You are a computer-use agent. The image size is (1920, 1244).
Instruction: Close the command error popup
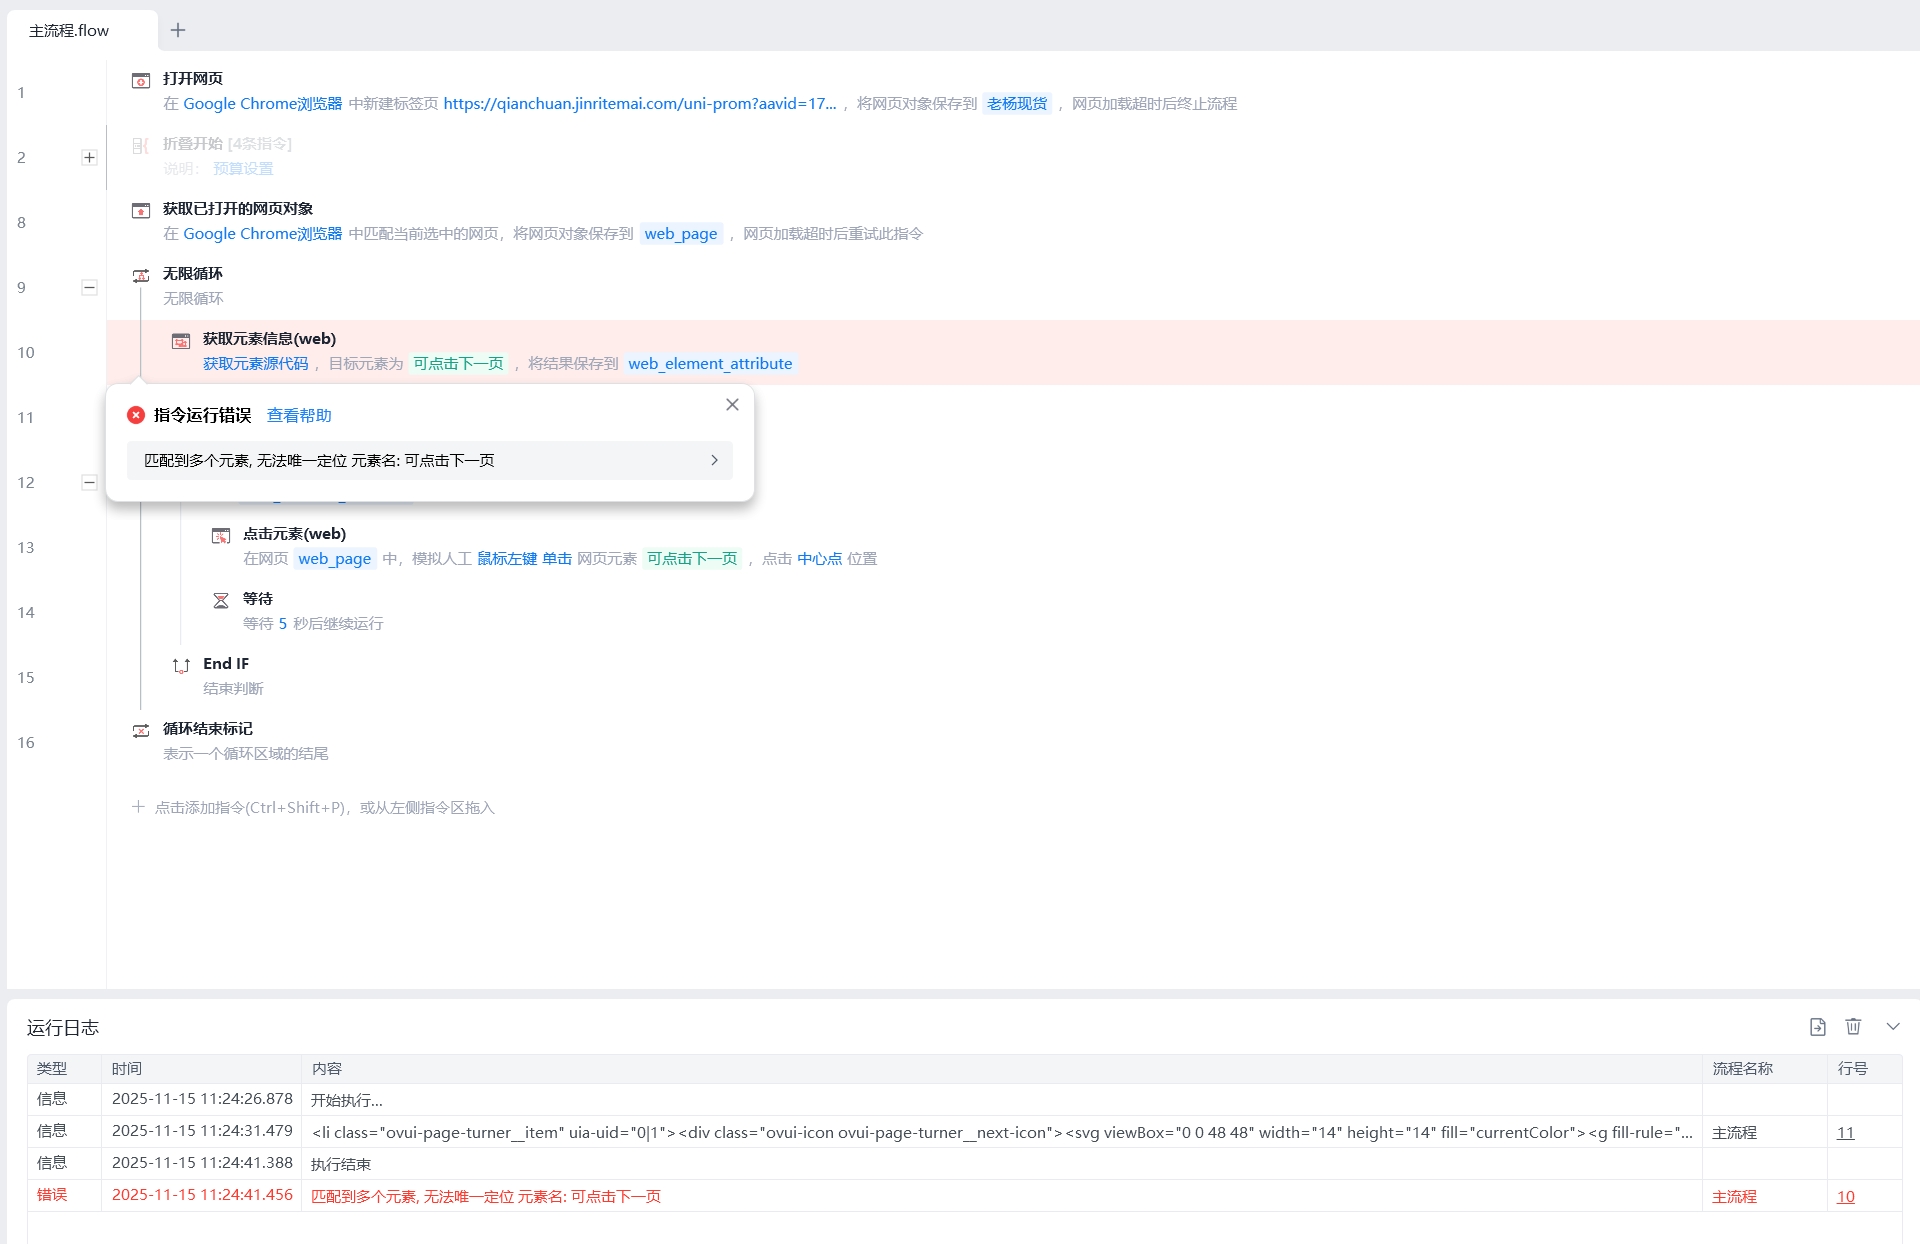[x=732, y=404]
